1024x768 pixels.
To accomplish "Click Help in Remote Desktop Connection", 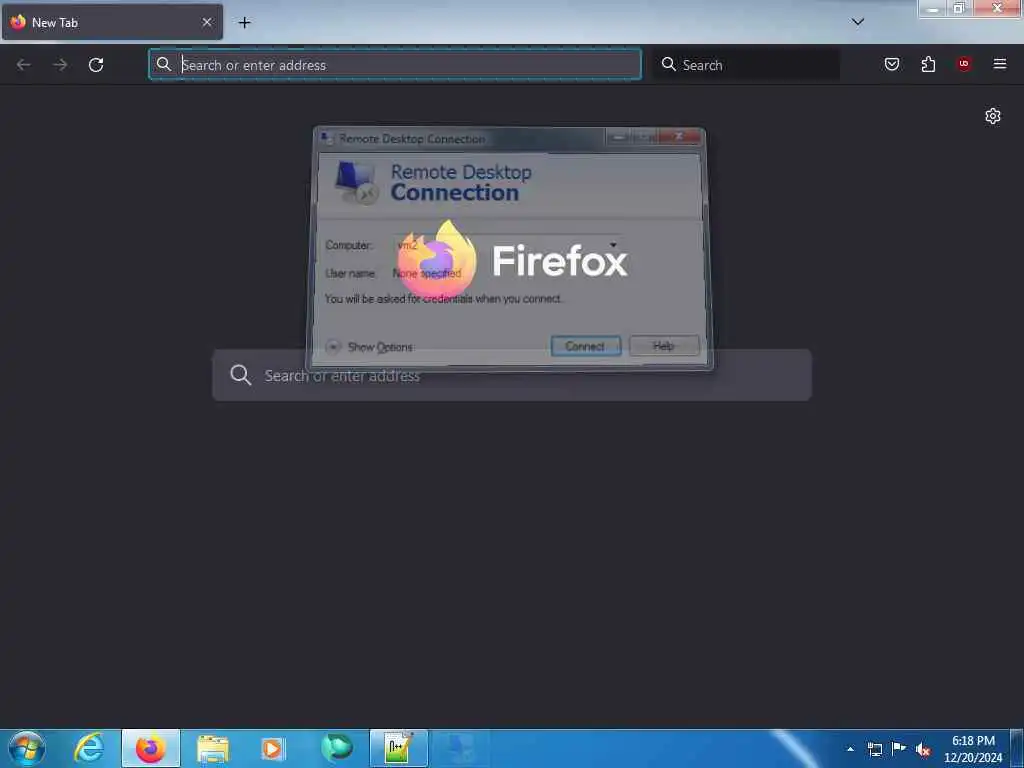I will (x=664, y=346).
